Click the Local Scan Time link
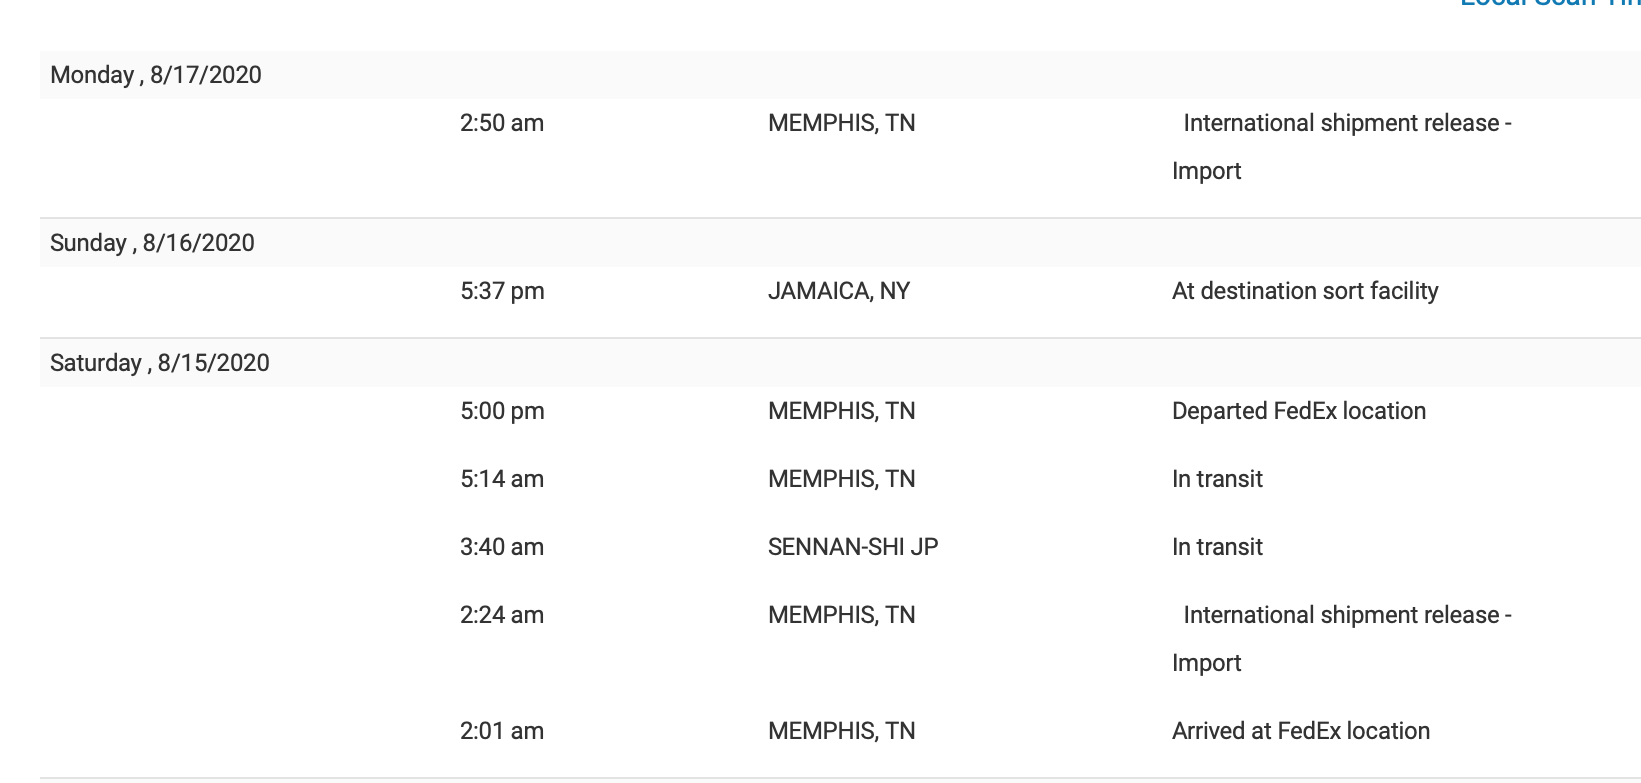 click(1550, 4)
